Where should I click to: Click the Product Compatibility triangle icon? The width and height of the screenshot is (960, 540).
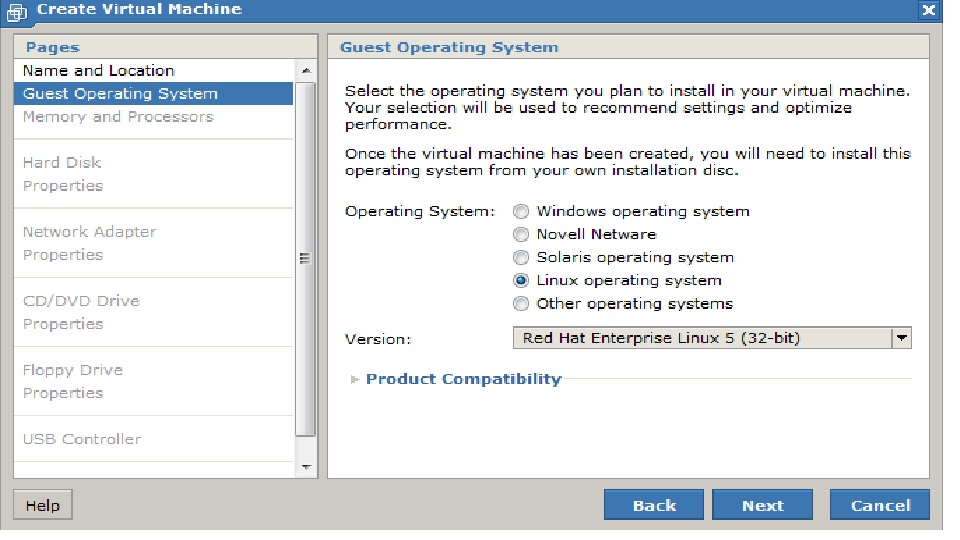pyautogui.click(x=355, y=380)
